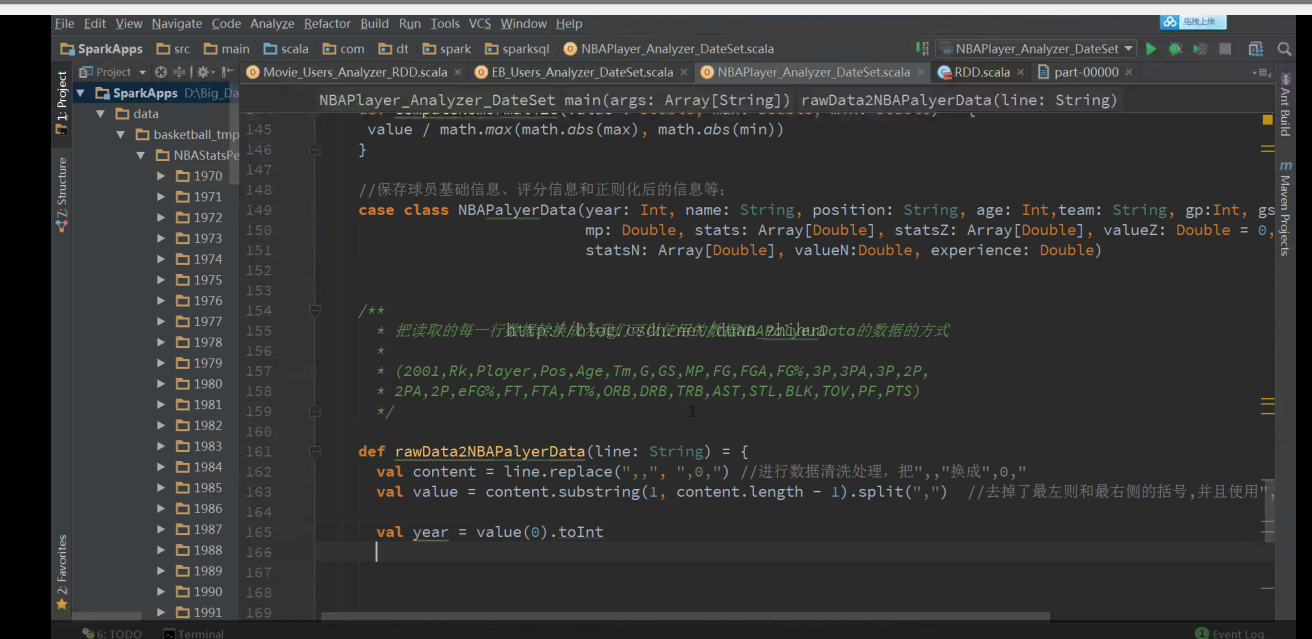Expand the 1970 folder
The height and width of the screenshot is (639, 1312).
click(161, 176)
